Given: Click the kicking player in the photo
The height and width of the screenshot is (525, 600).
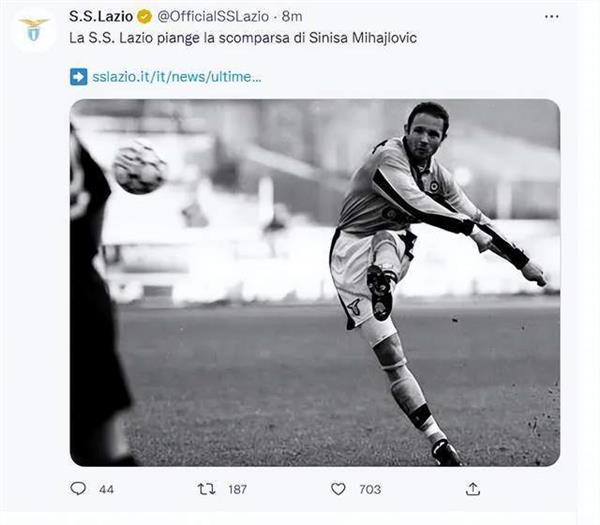Looking at the screenshot, I should pyautogui.click(x=410, y=260).
